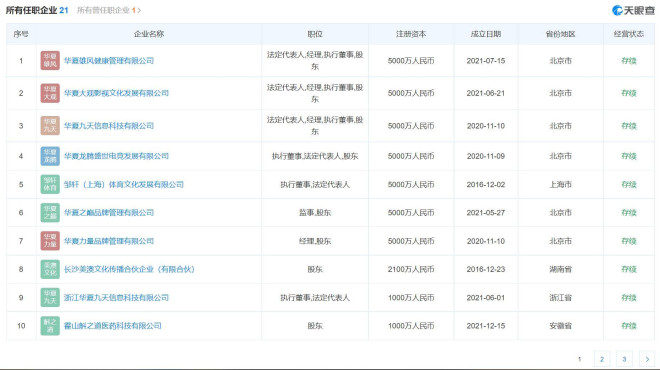
Task: Go to page 2 of results
Action: coord(602,359)
